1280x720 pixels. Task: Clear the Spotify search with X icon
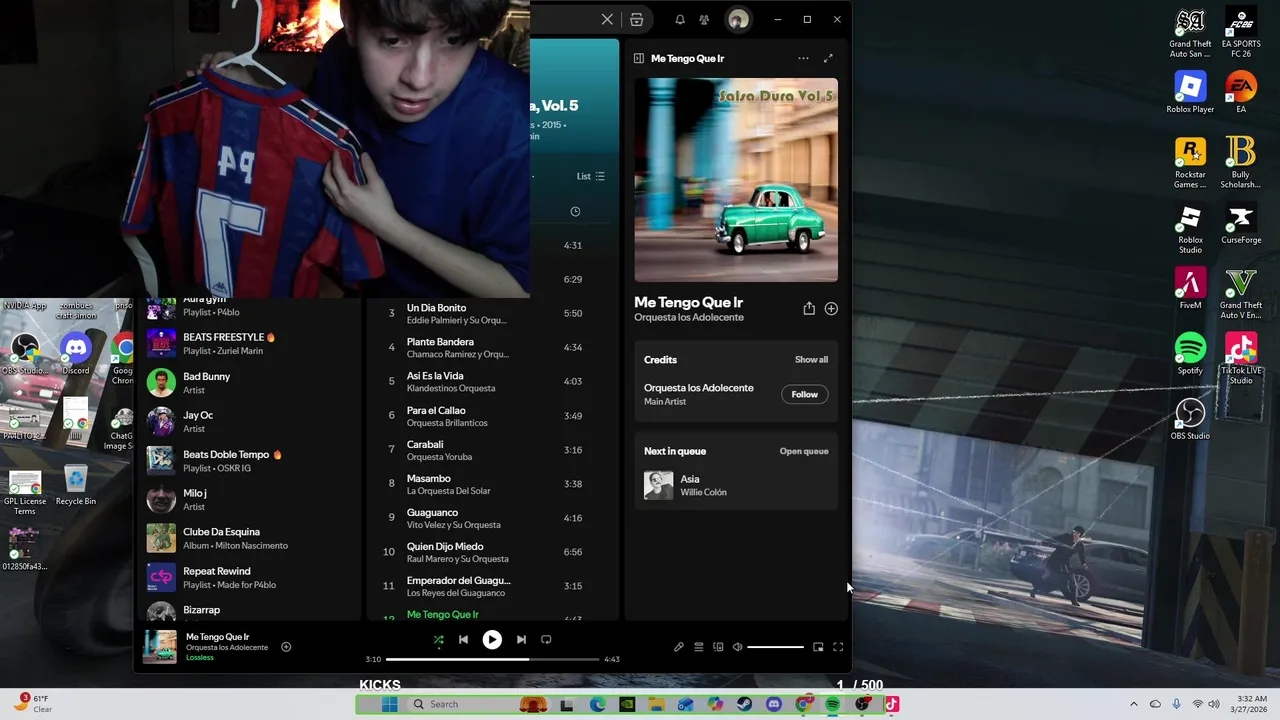click(607, 19)
